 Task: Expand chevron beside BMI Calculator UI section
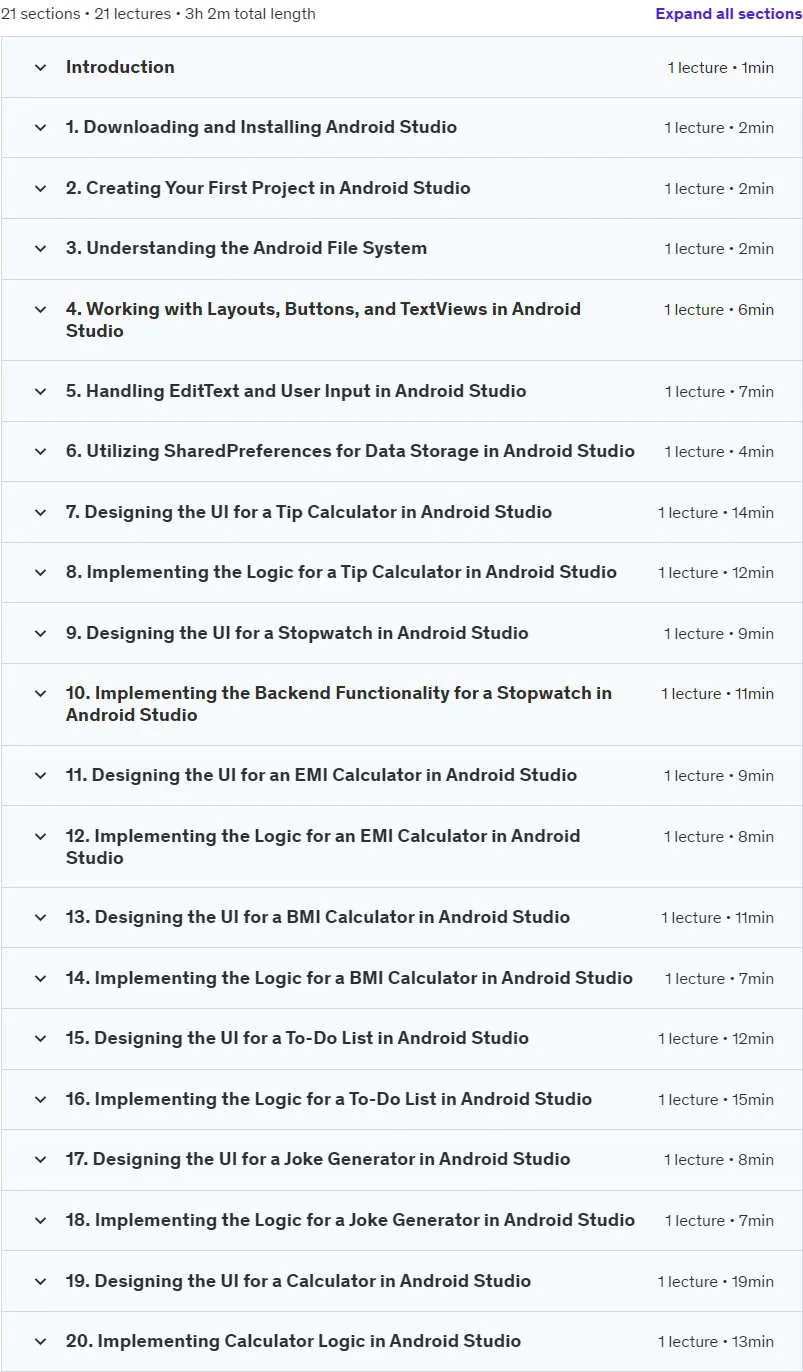pos(40,918)
